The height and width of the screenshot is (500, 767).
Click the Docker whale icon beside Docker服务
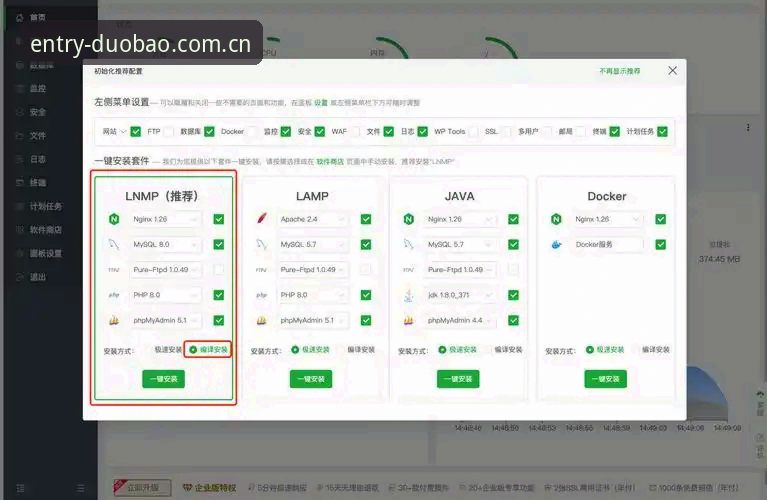[556, 244]
